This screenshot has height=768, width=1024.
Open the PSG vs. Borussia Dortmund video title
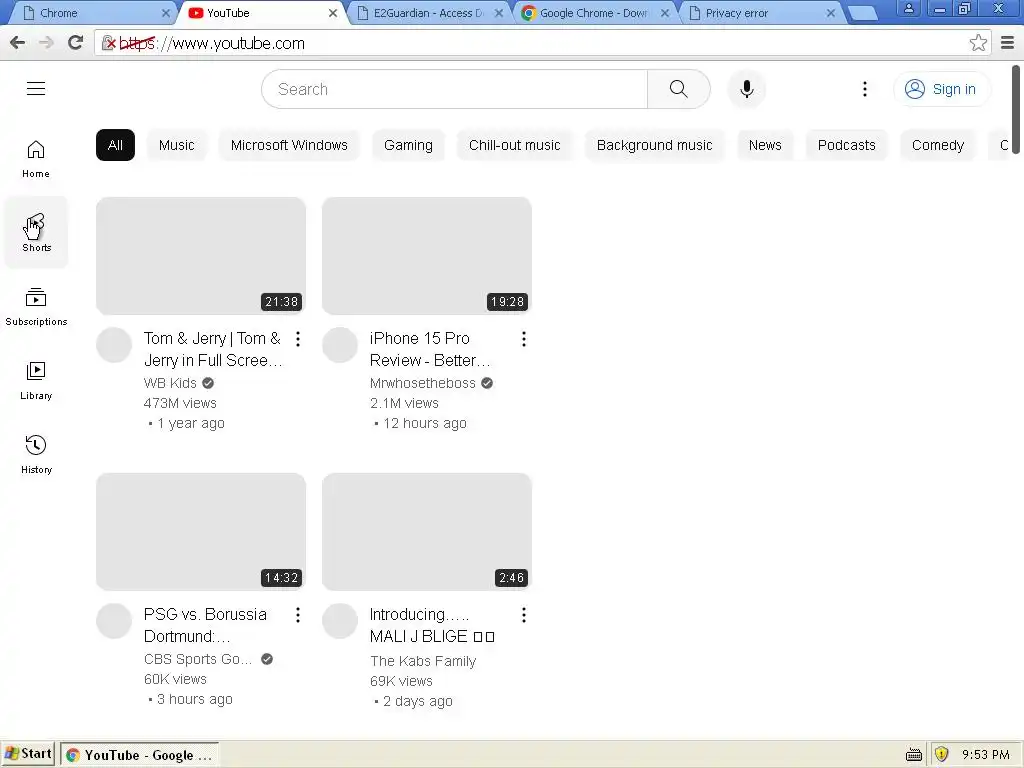(205, 625)
